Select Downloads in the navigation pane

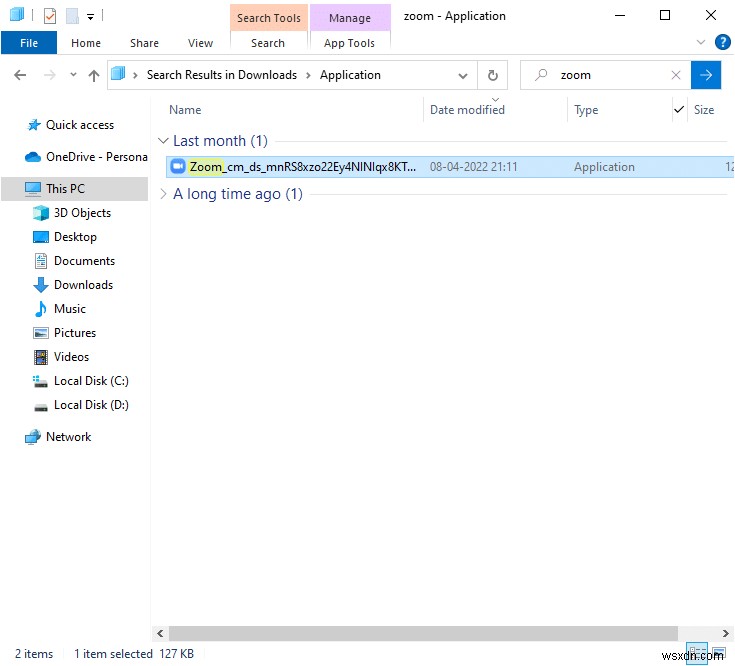(x=83, y=285)
